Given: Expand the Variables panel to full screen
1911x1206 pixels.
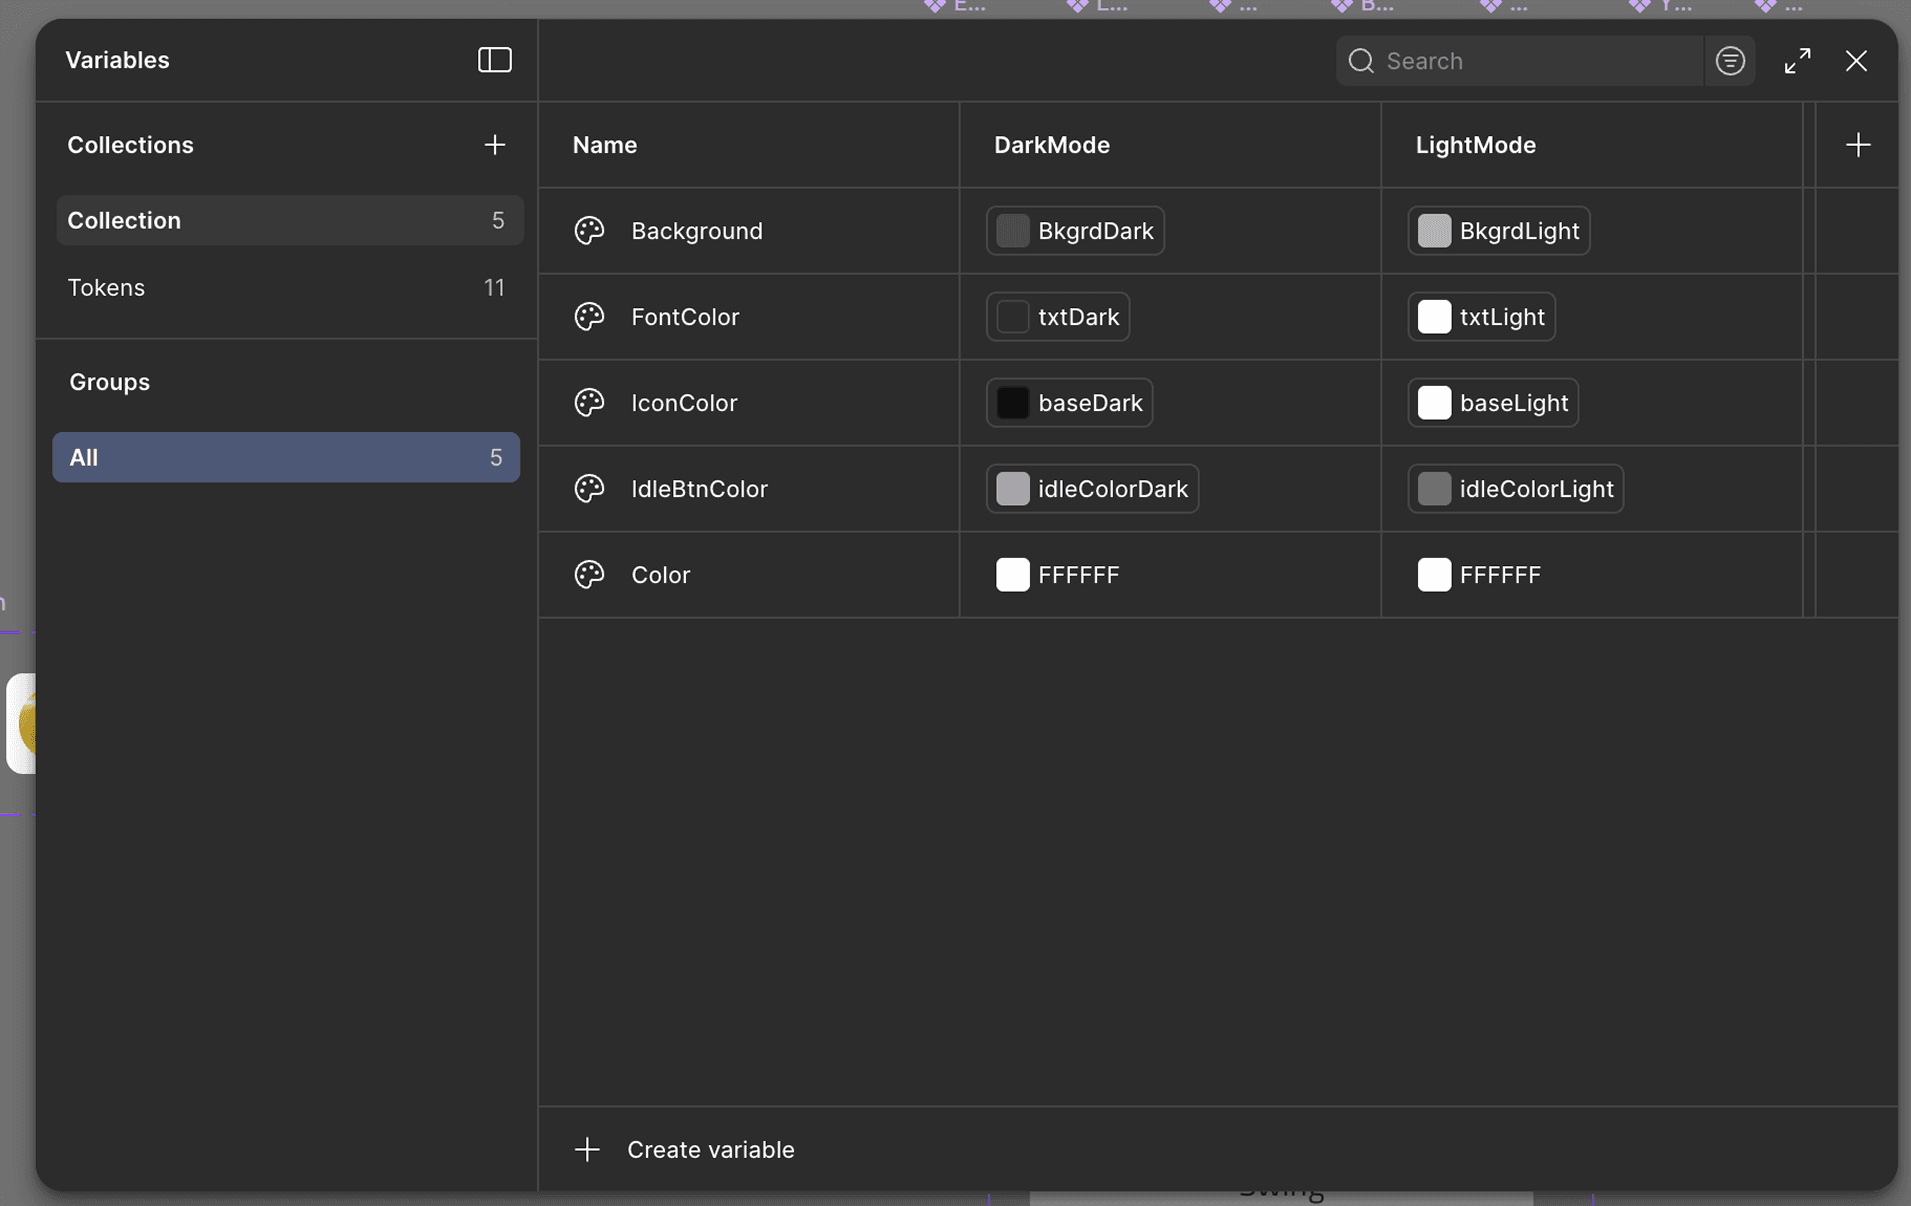Looking at the screenshot, I should click(1797, 60).
